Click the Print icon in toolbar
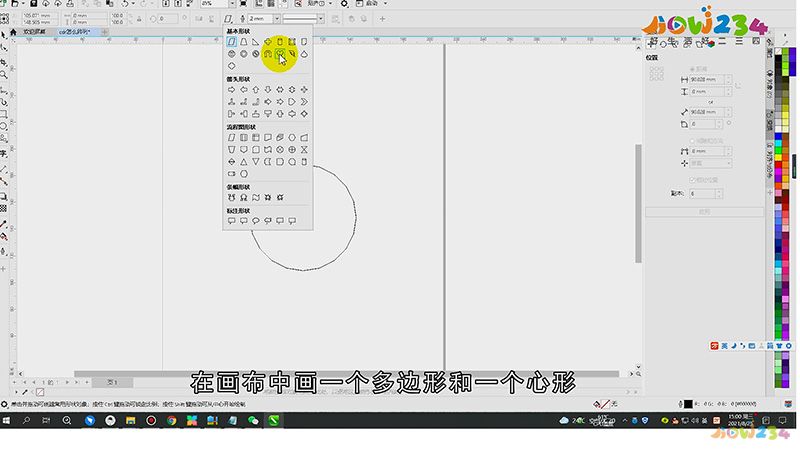This screenshot has width=800, height=450. coord(70,4)
